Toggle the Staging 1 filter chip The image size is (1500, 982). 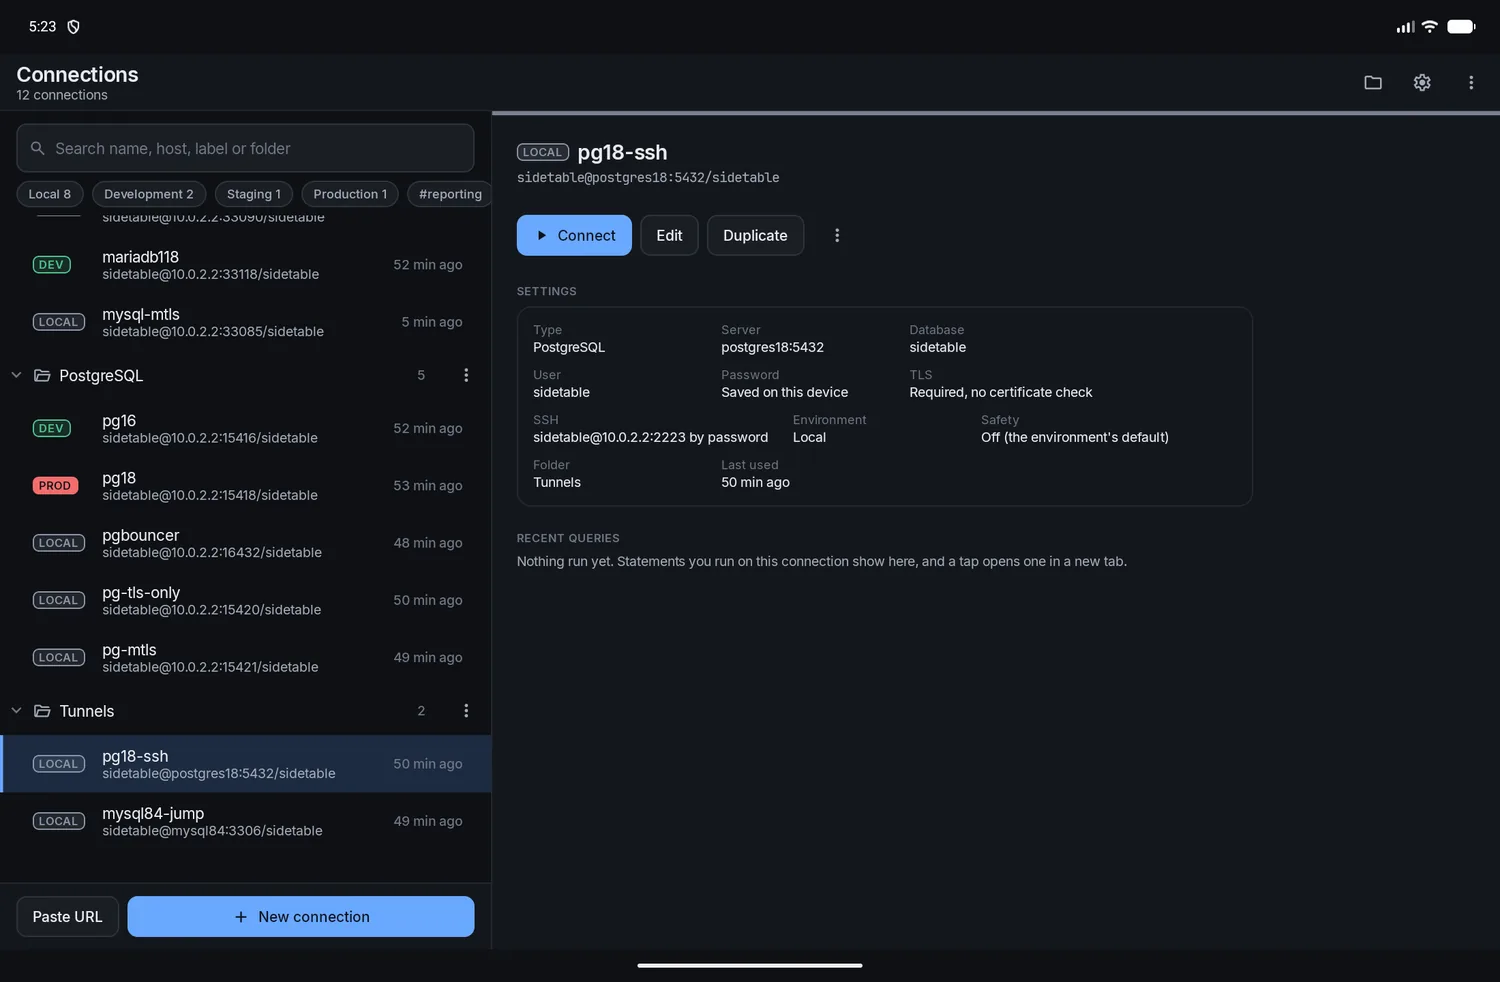pos(254,194)
